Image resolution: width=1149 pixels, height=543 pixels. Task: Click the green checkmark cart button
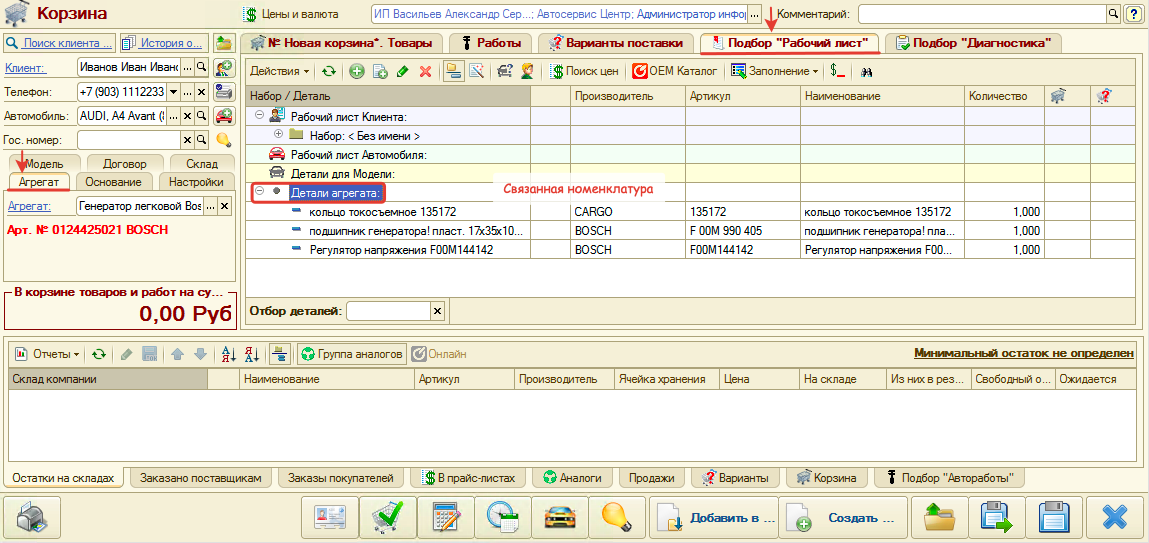387,517
